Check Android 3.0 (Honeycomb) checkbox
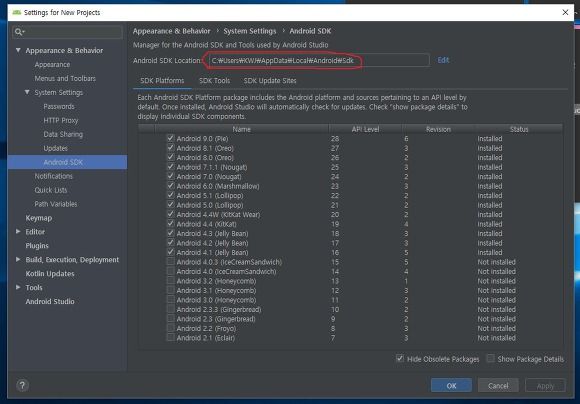This screenshot has width=580, height=404. [x=171, y=299]
